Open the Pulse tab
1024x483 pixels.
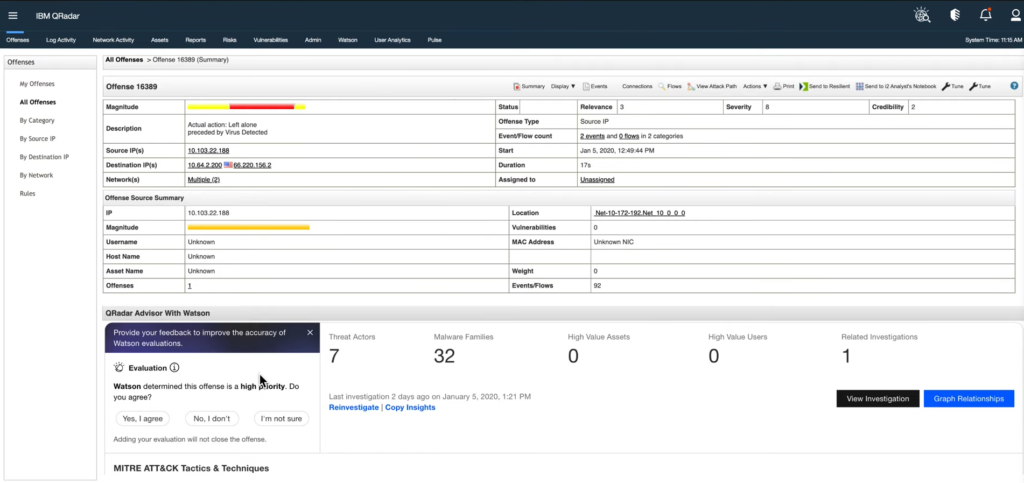434,40
